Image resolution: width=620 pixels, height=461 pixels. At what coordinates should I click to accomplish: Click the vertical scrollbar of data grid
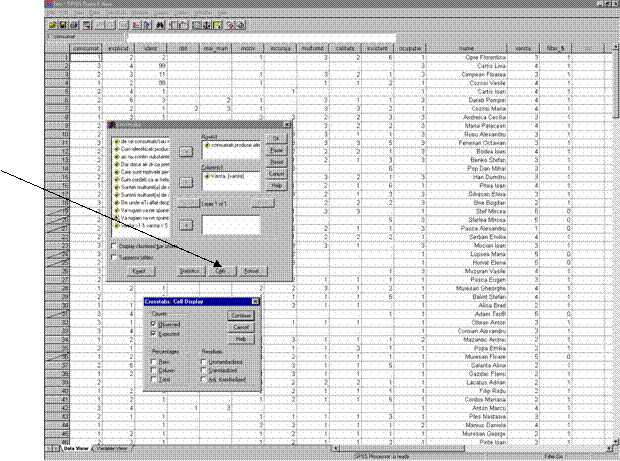615,243
